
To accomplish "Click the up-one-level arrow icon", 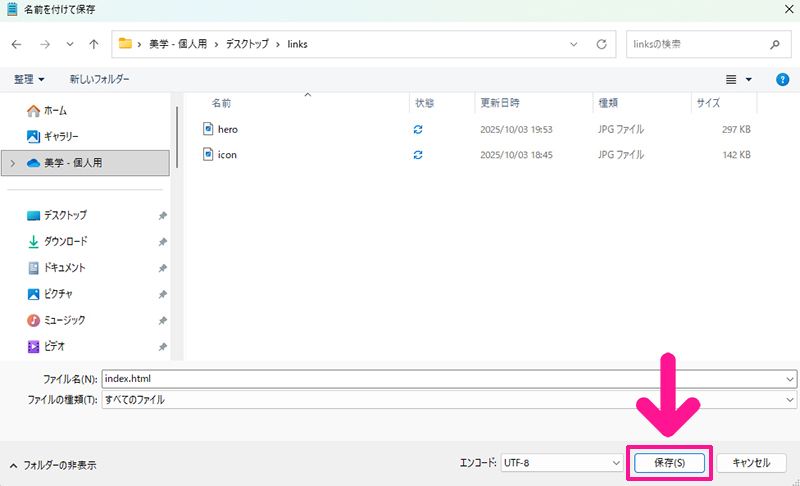I will (94, 45).
